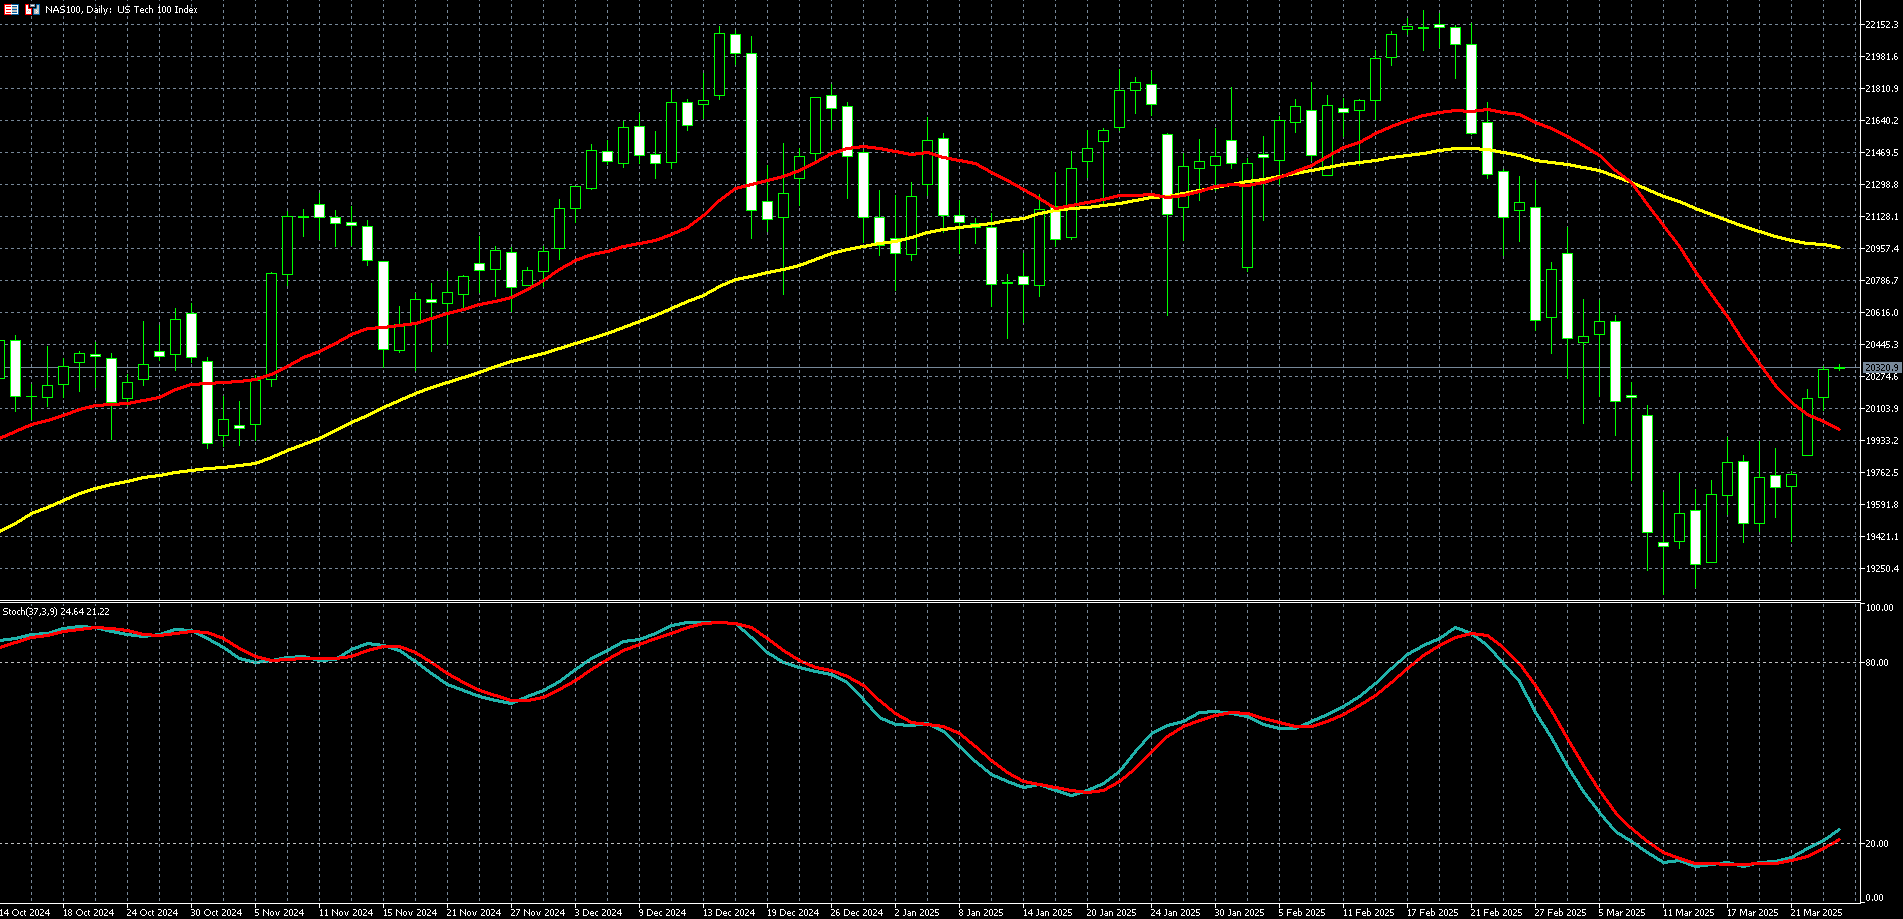Click the 19250.4 price scale label
This screenshot has width=1903, height=919.
point(1882,569)
